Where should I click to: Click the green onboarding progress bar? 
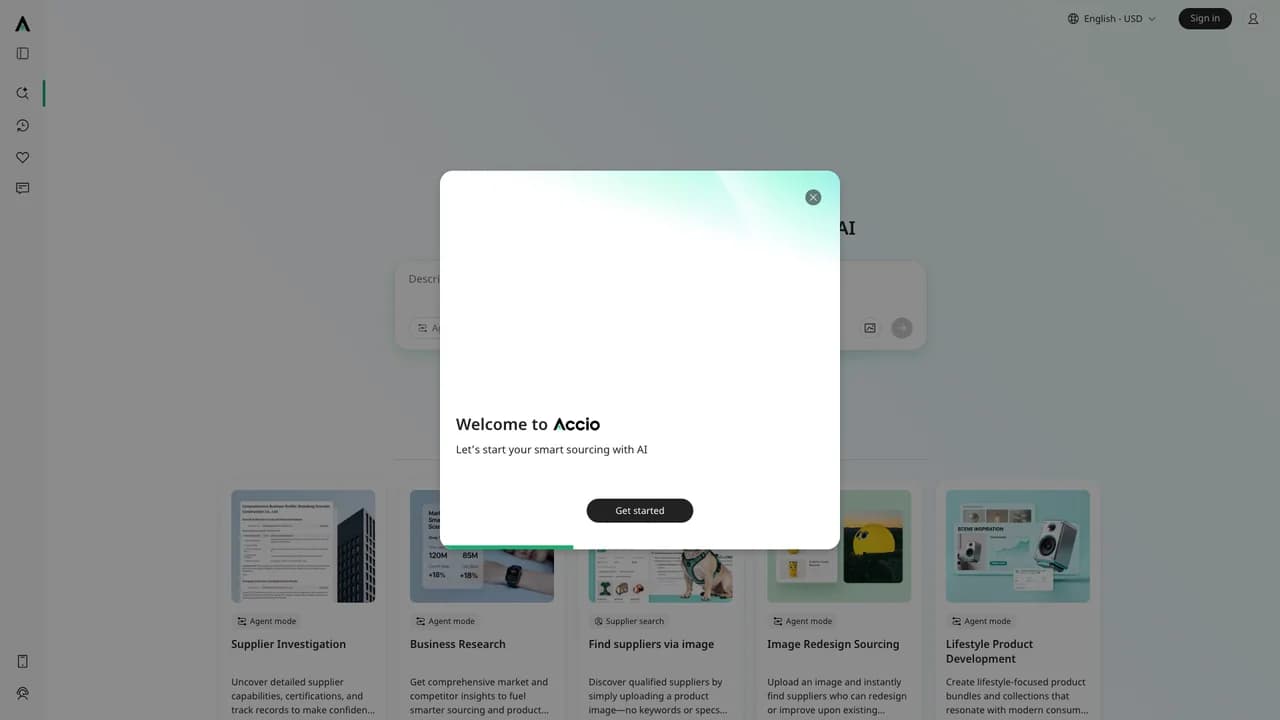507,547
